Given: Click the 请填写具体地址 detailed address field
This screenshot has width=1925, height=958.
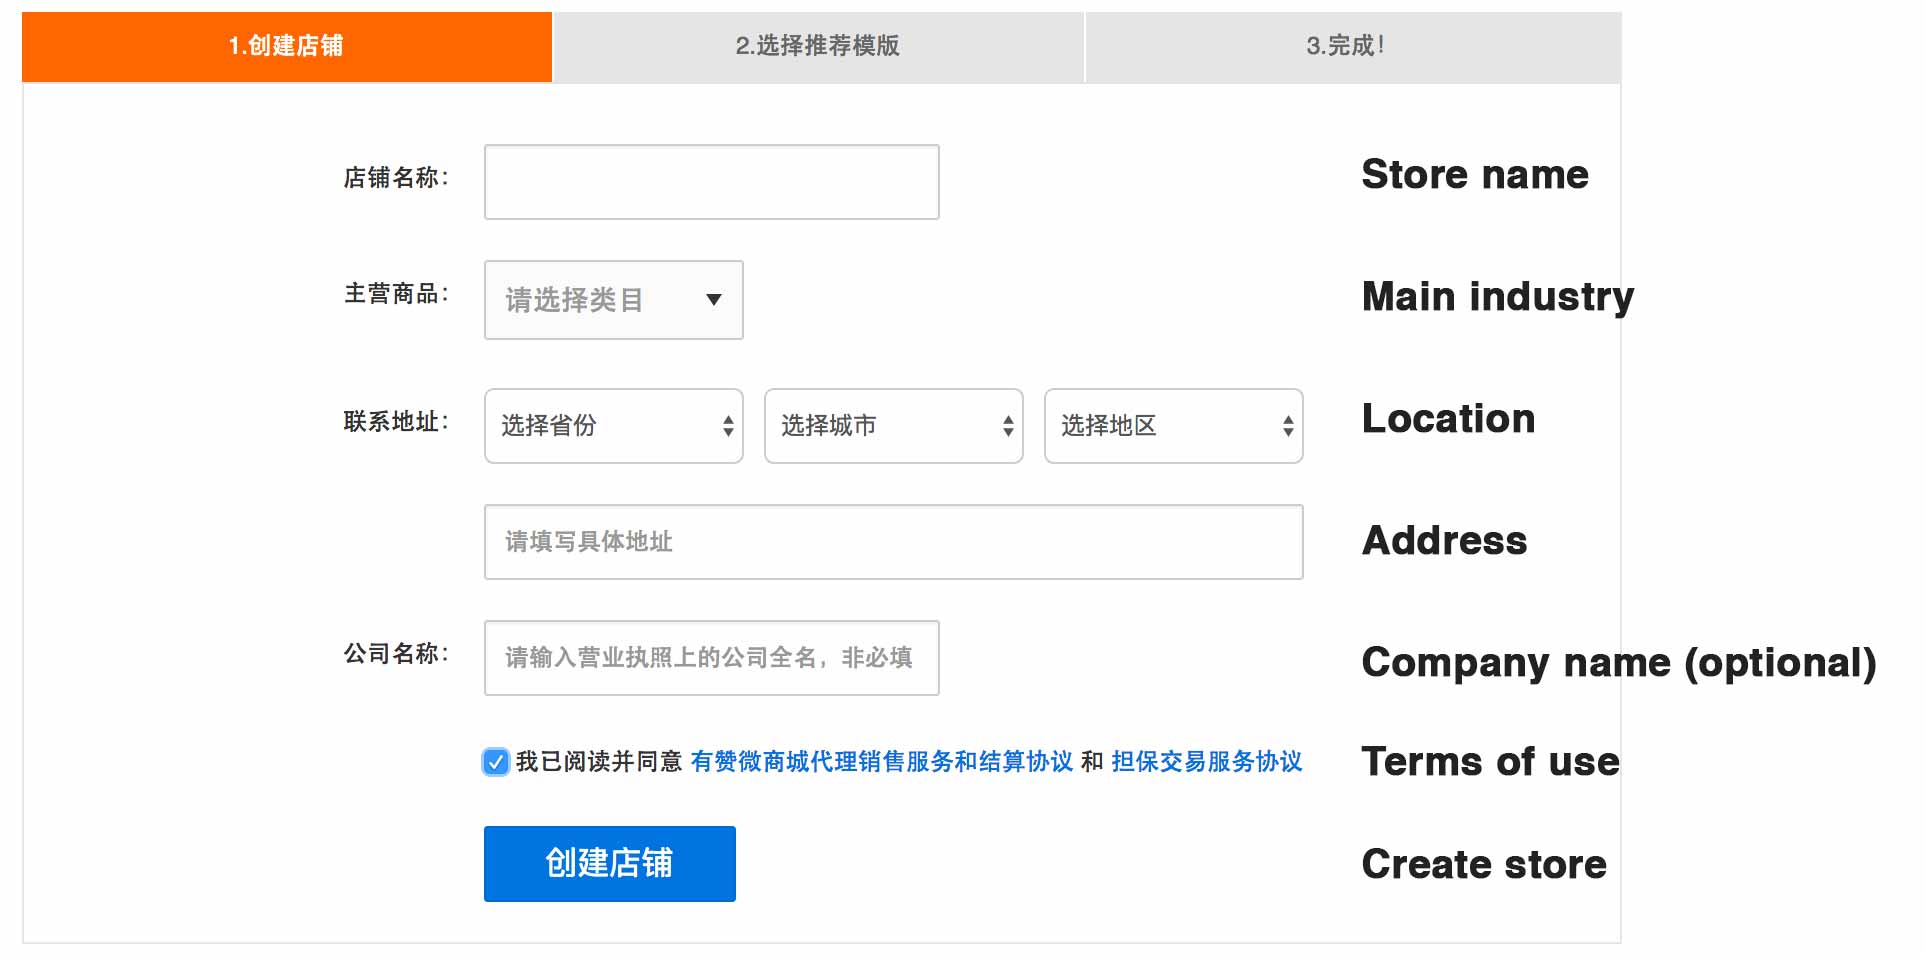Looking at the screenshot, I should point(894,542).
